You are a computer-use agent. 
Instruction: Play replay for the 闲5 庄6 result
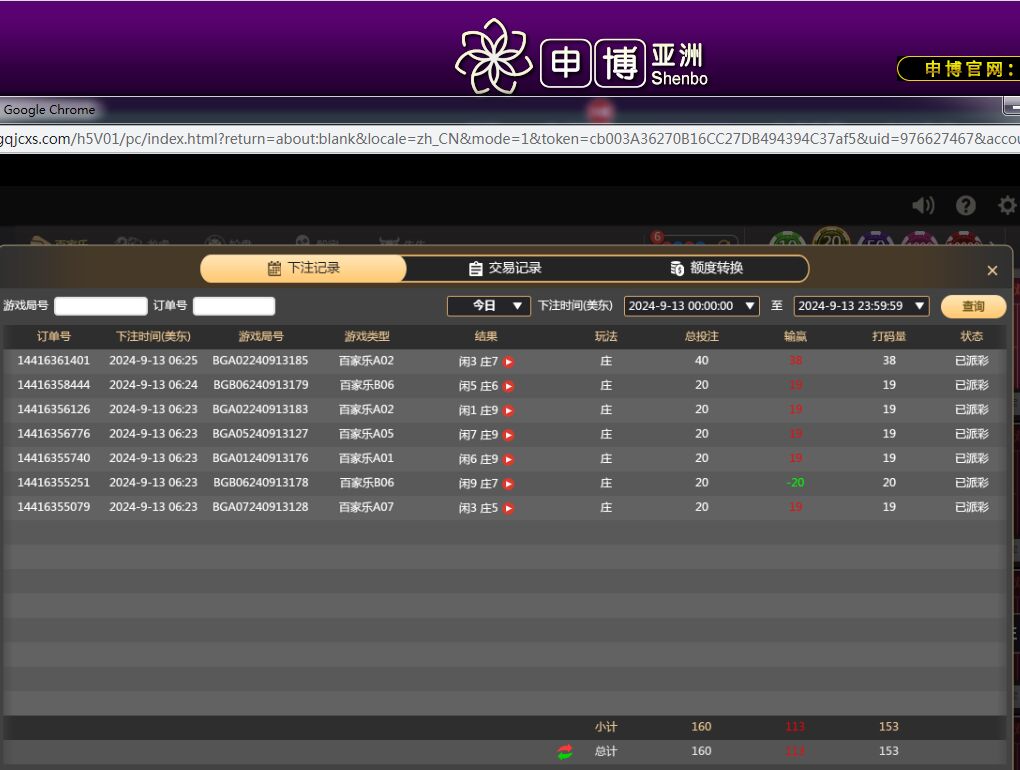pyautogui.click(x=508, y=386)
